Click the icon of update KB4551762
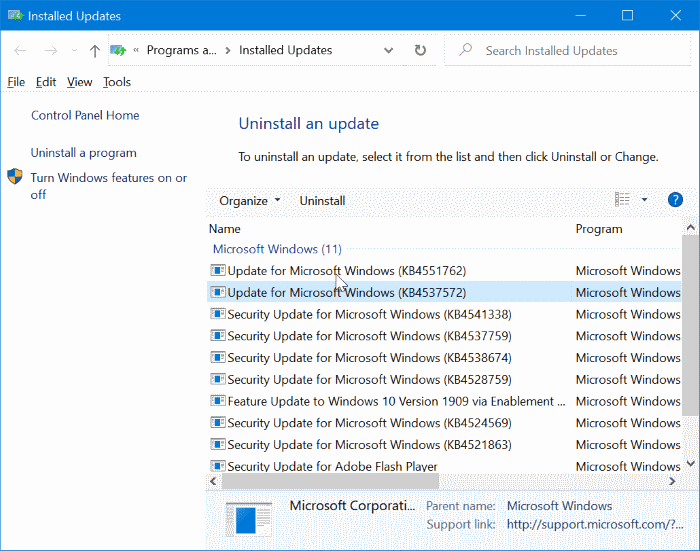The height and width of the screenshot is (551, 700). 218,270
